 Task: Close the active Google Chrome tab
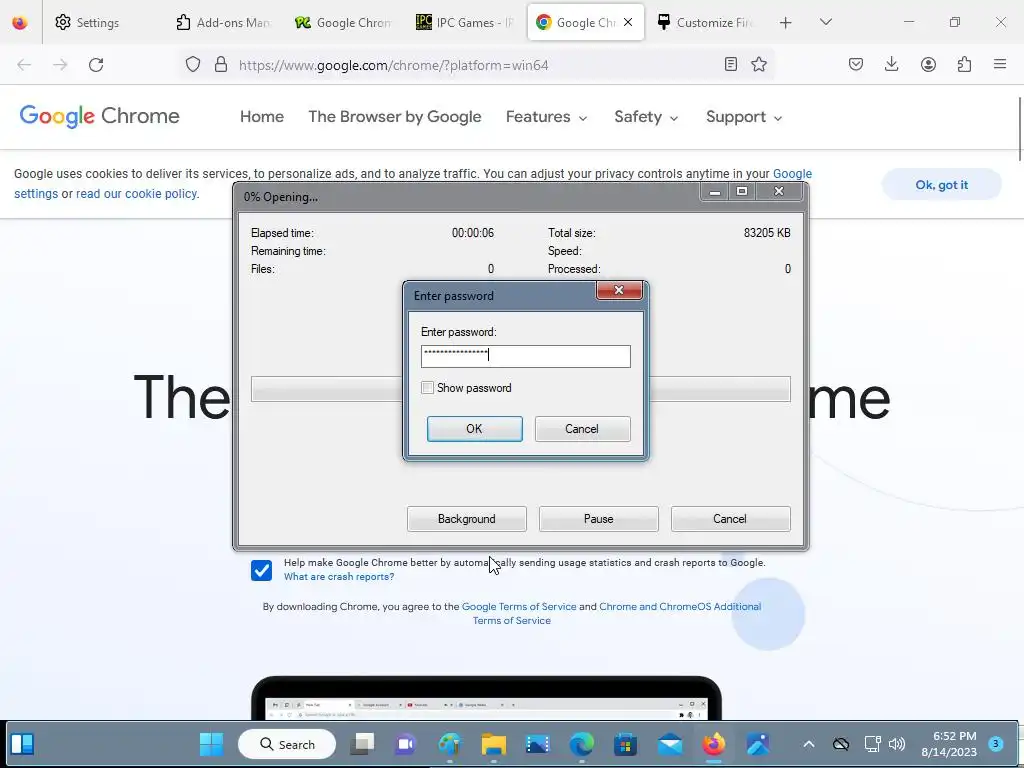(x=628, y=22)
